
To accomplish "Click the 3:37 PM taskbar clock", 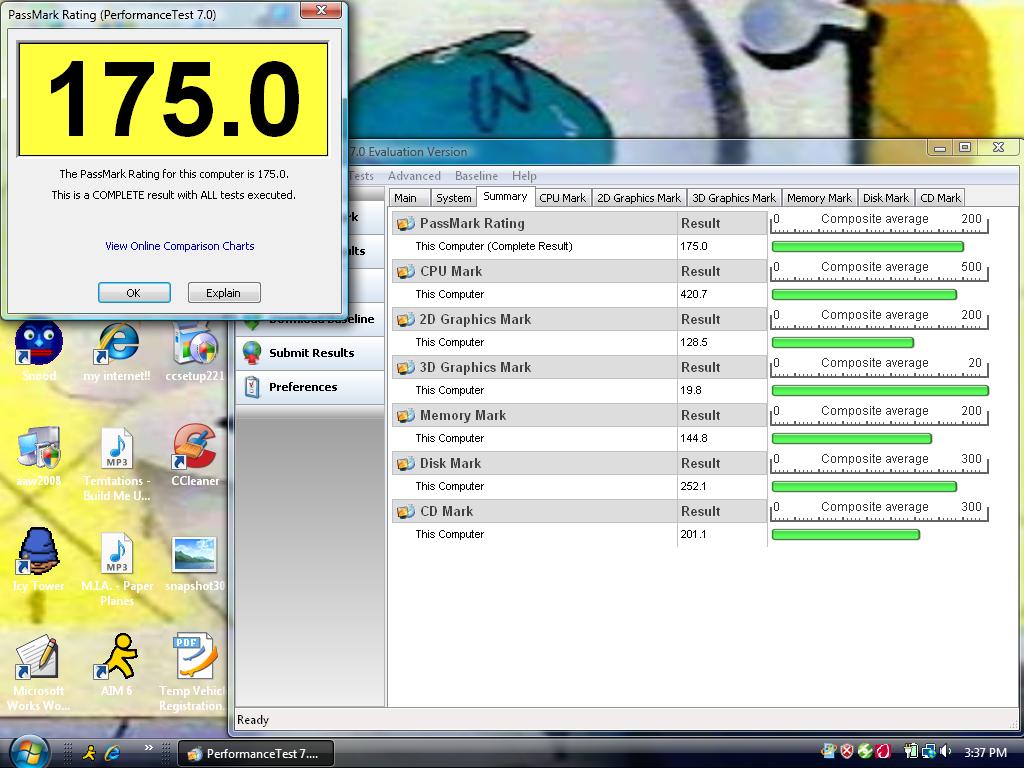I will click(x=985, y=752).
